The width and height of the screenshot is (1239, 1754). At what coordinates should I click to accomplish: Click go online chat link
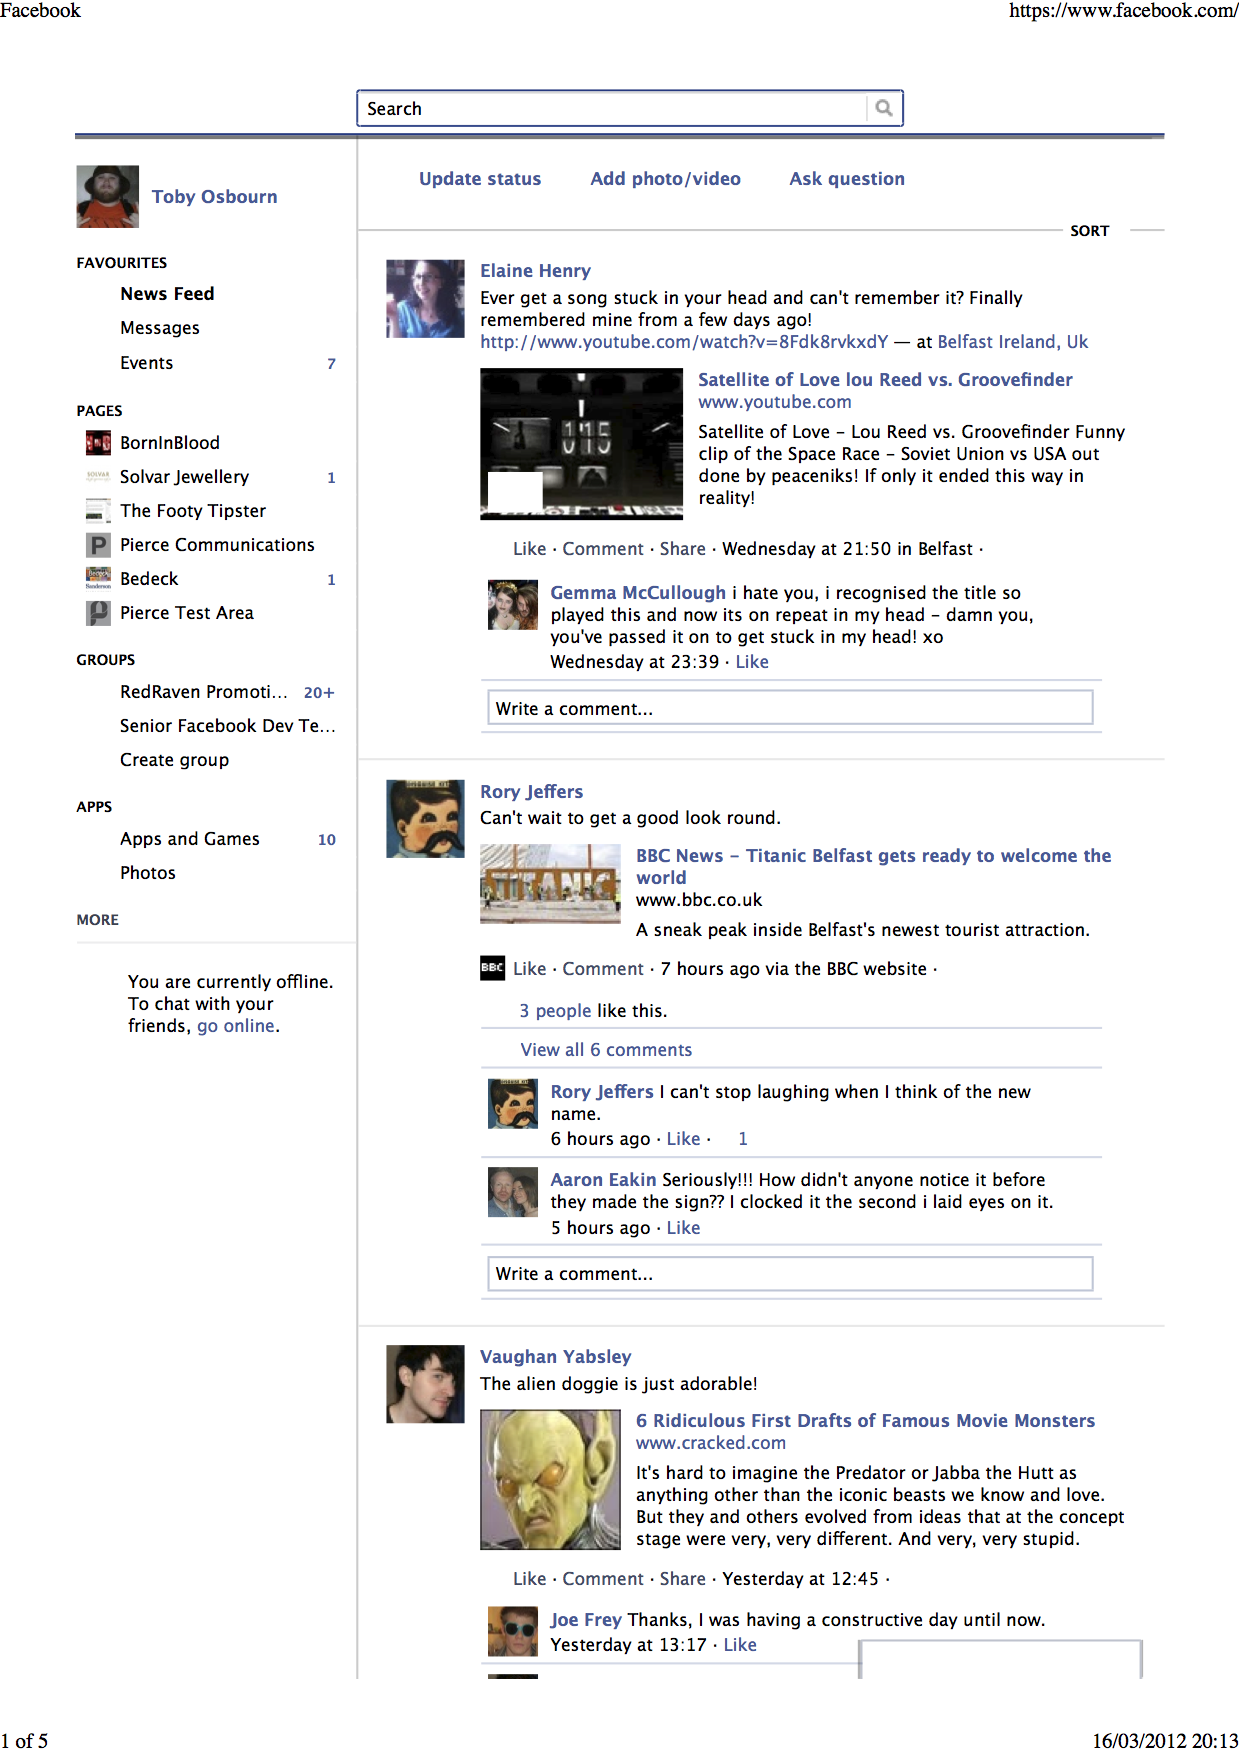(236, 1026)
